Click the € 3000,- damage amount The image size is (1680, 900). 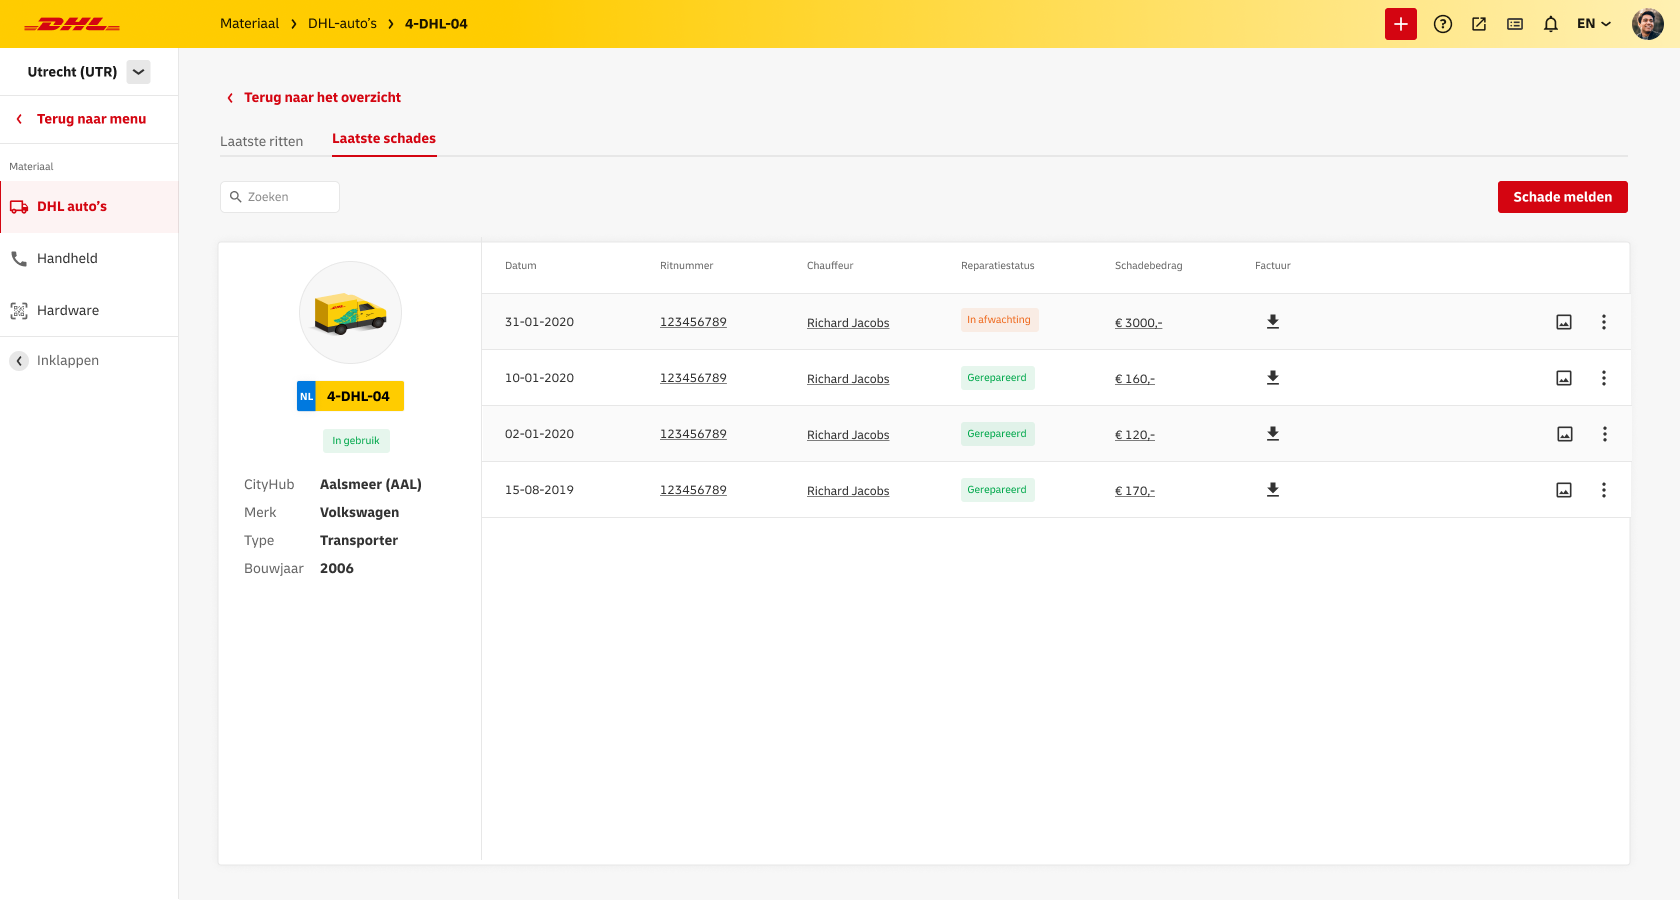(x=1139, y=323)
